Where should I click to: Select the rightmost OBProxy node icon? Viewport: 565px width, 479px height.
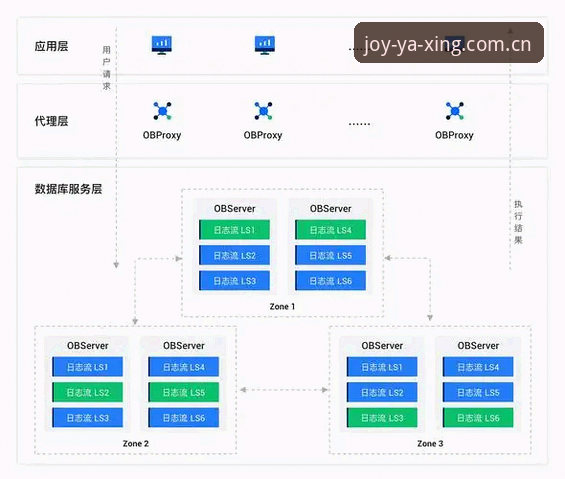(x=455, y=111)
